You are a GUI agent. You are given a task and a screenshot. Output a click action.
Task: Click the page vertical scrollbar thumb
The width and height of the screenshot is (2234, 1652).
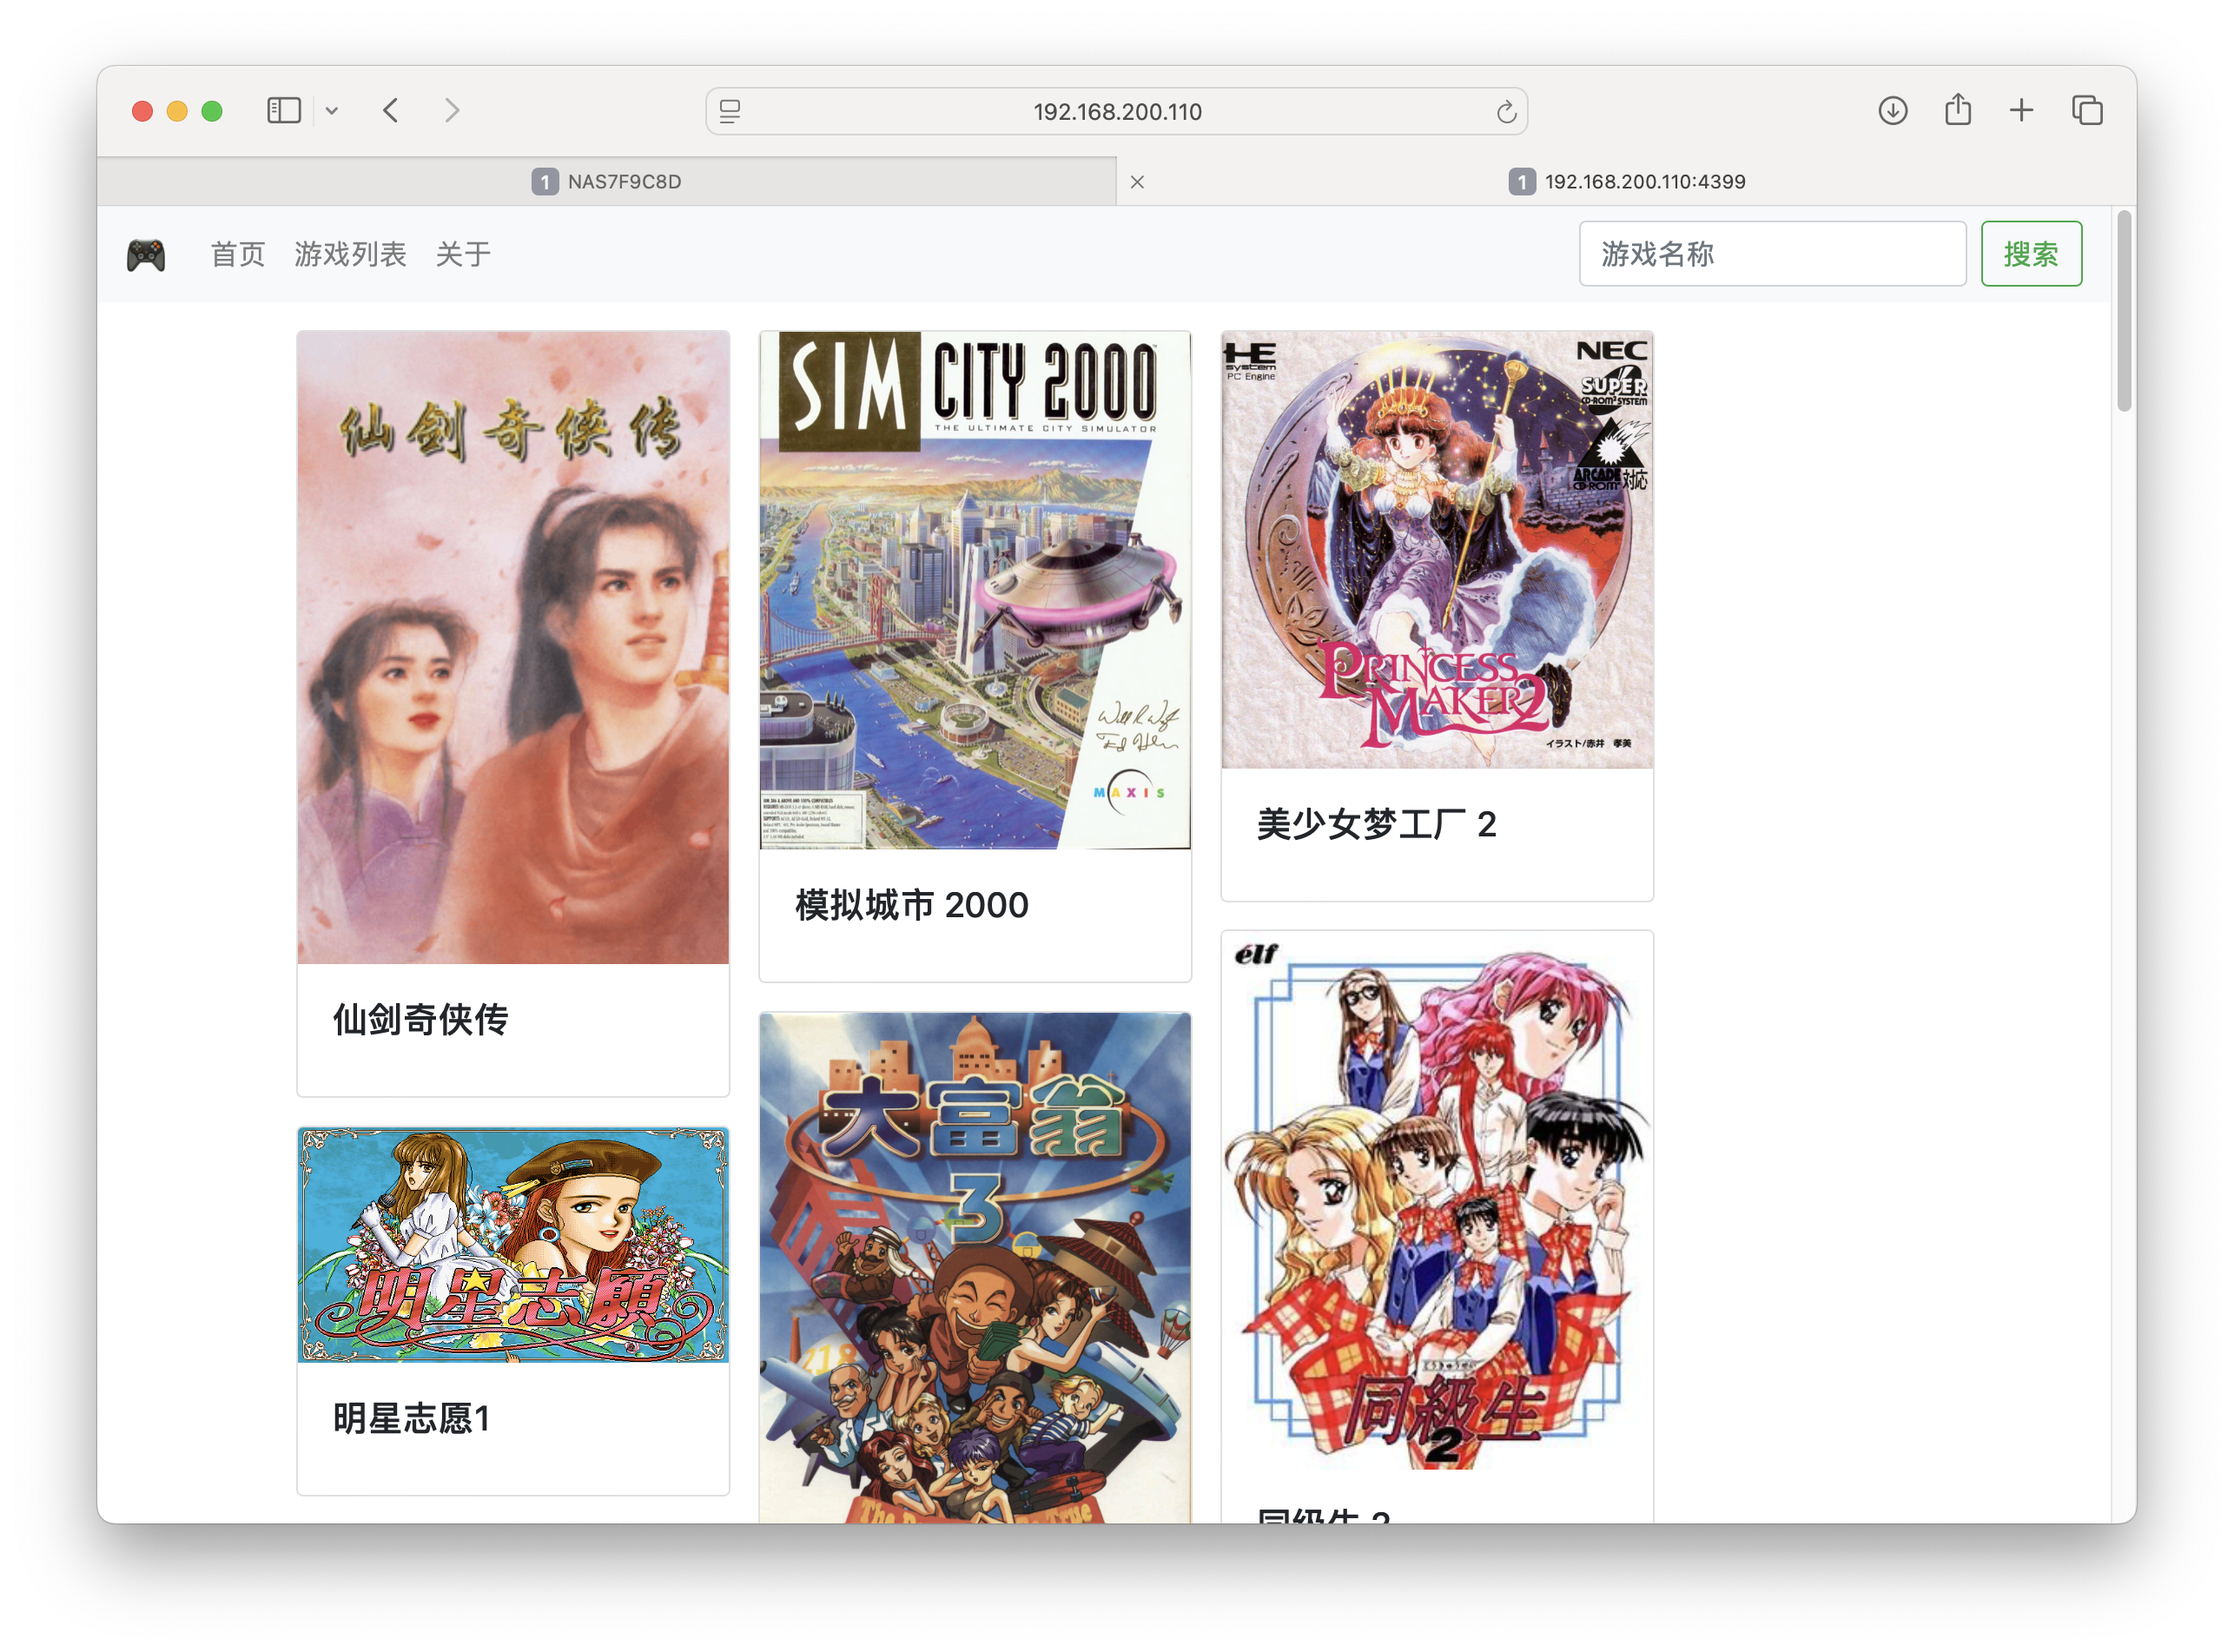[x=2124, y=310]
